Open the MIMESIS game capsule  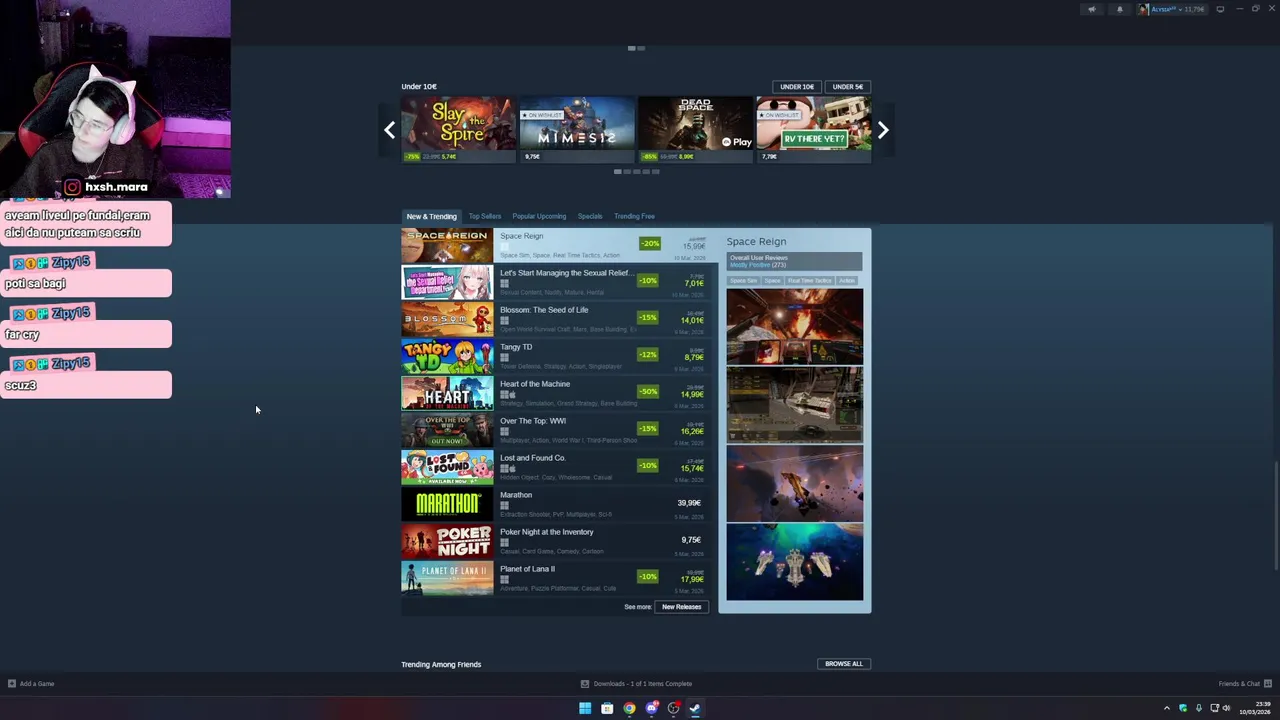[x=577, y=129]
